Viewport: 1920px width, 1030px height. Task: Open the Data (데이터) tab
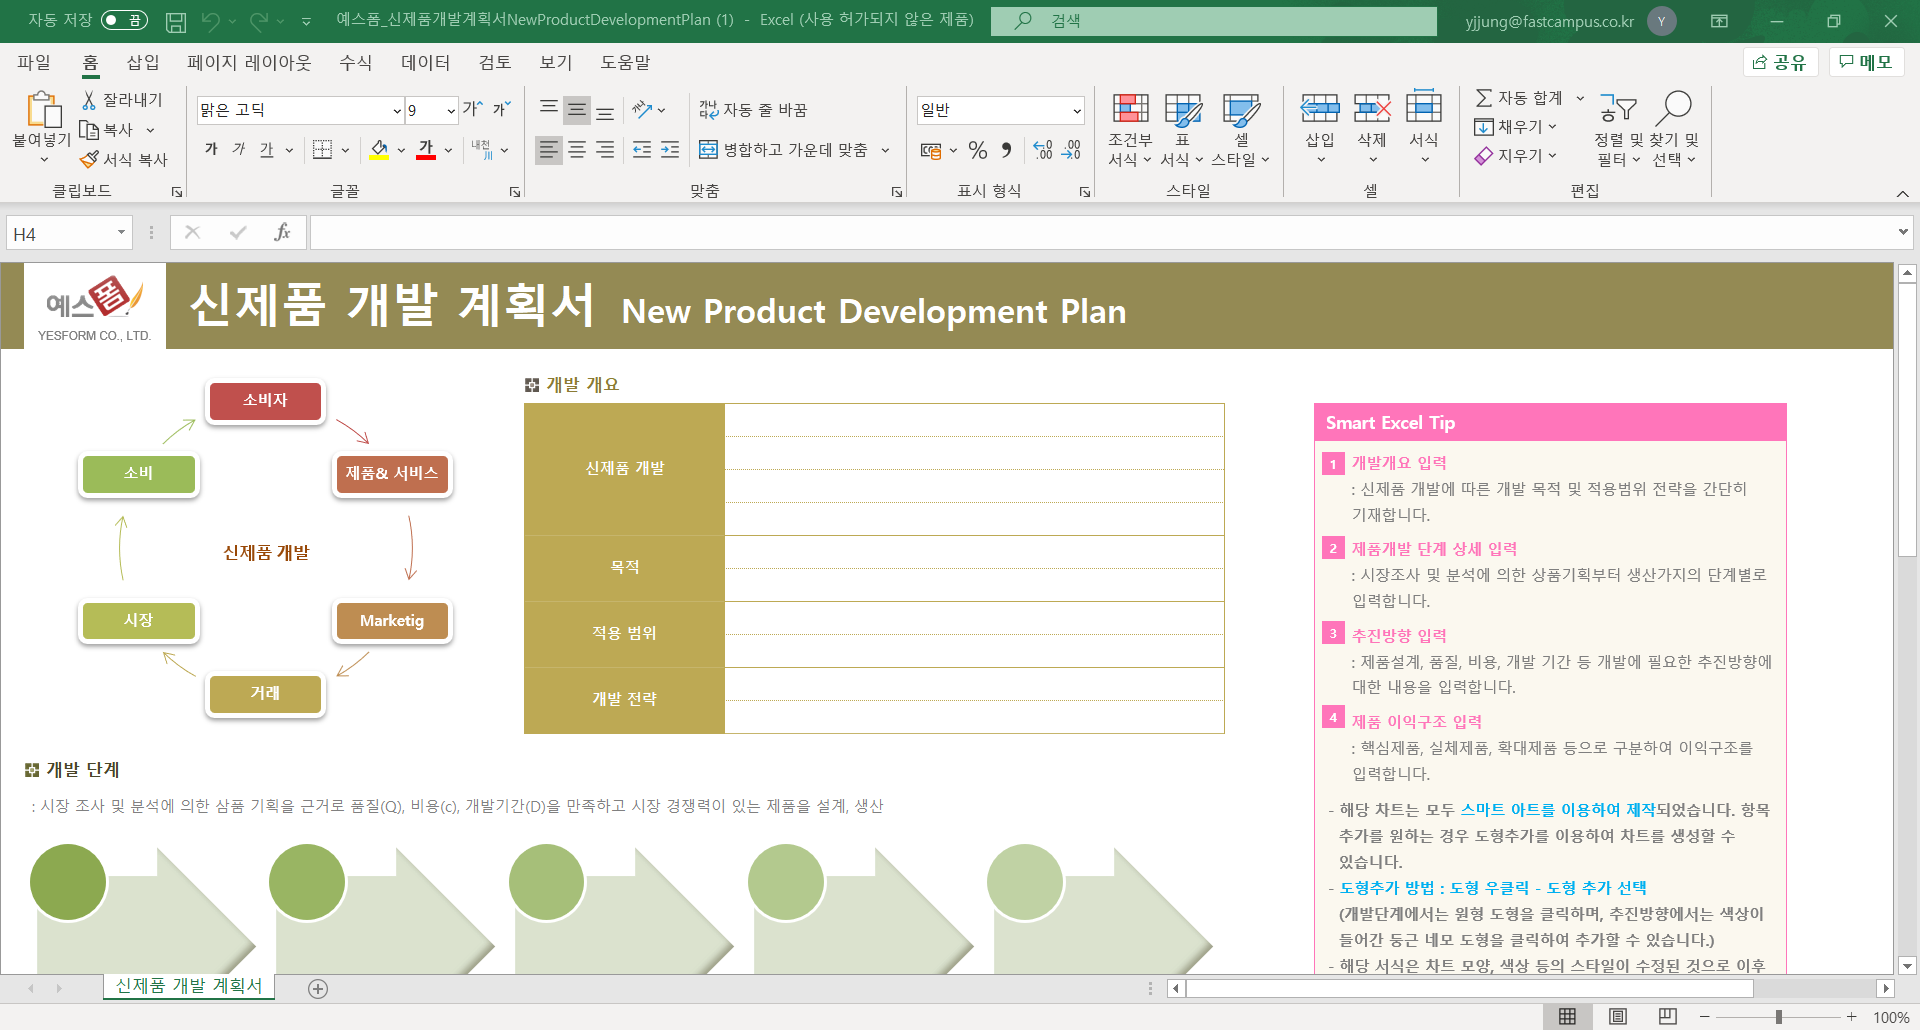click(426, 62)
